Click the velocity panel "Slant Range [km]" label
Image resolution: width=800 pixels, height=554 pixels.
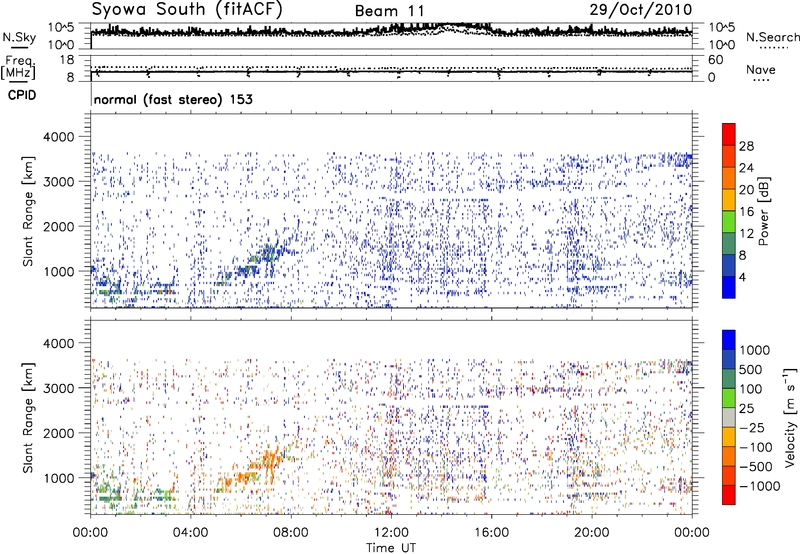28,418
